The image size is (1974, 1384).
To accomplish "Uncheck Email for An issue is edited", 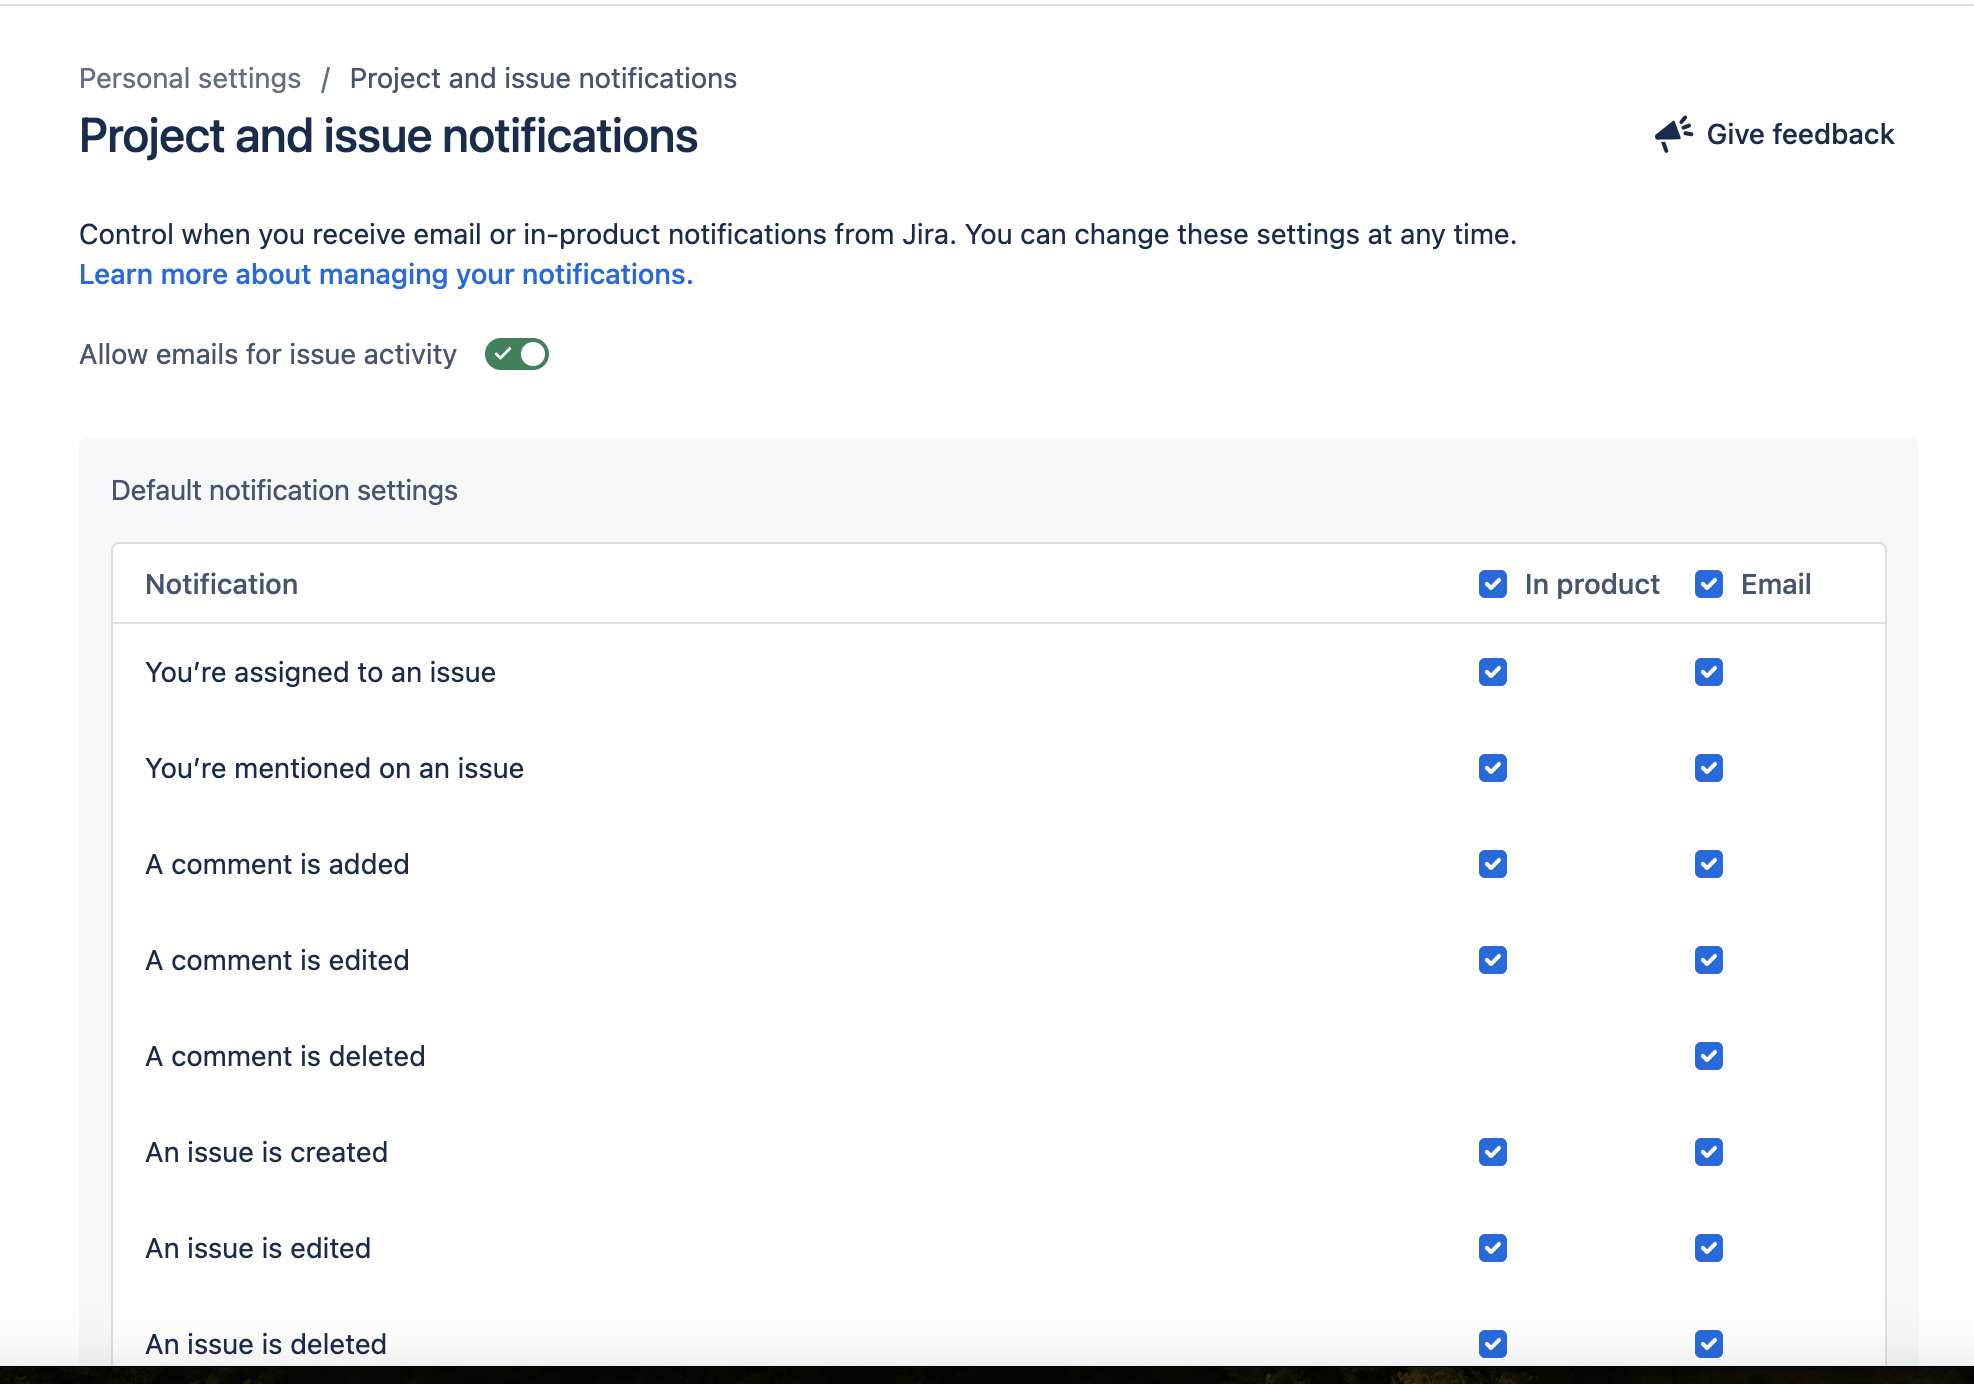I will click(1709, 1248).
